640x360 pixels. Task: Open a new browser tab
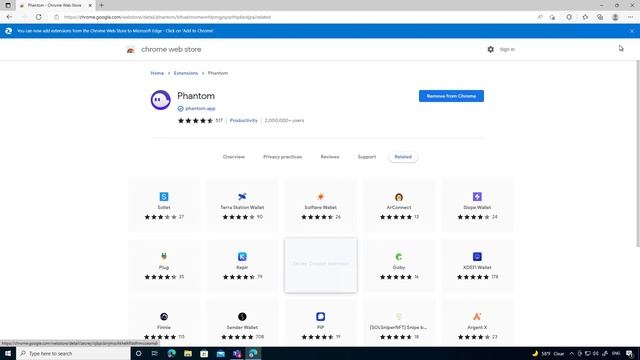(101, 5)
